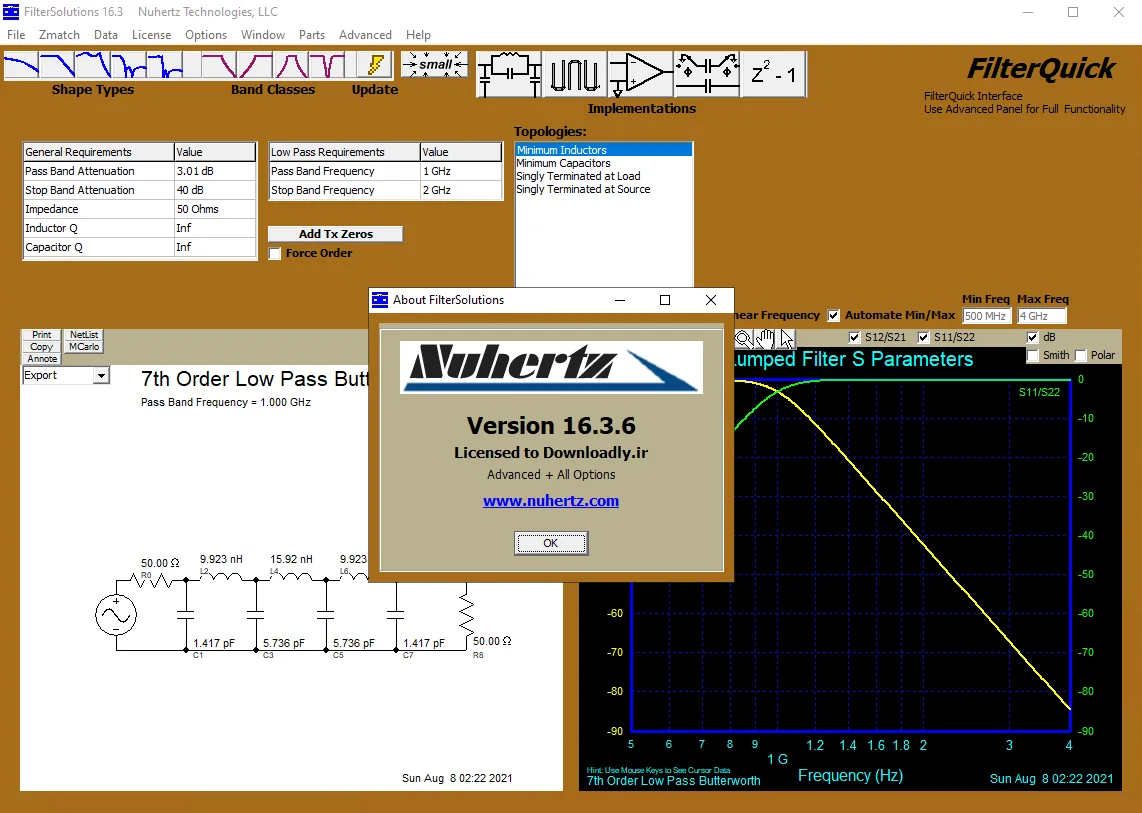Select the digital z² - 1 implementation
Screen dimensions: 1142x813
(x=773, y=74)
